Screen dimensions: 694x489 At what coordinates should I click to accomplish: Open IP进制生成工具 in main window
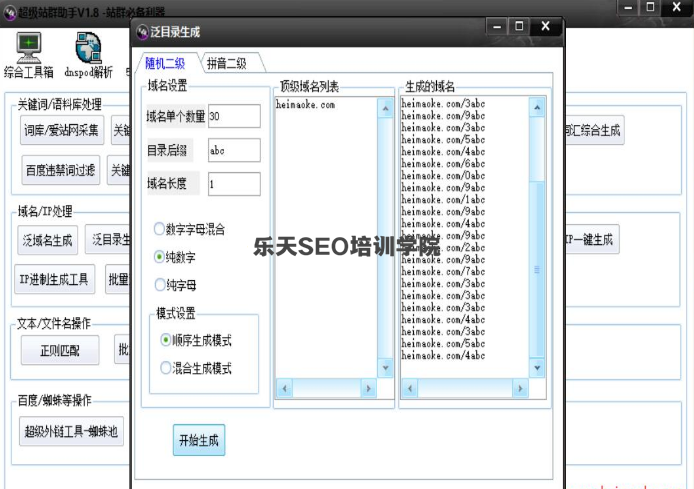tap(54, 279)
